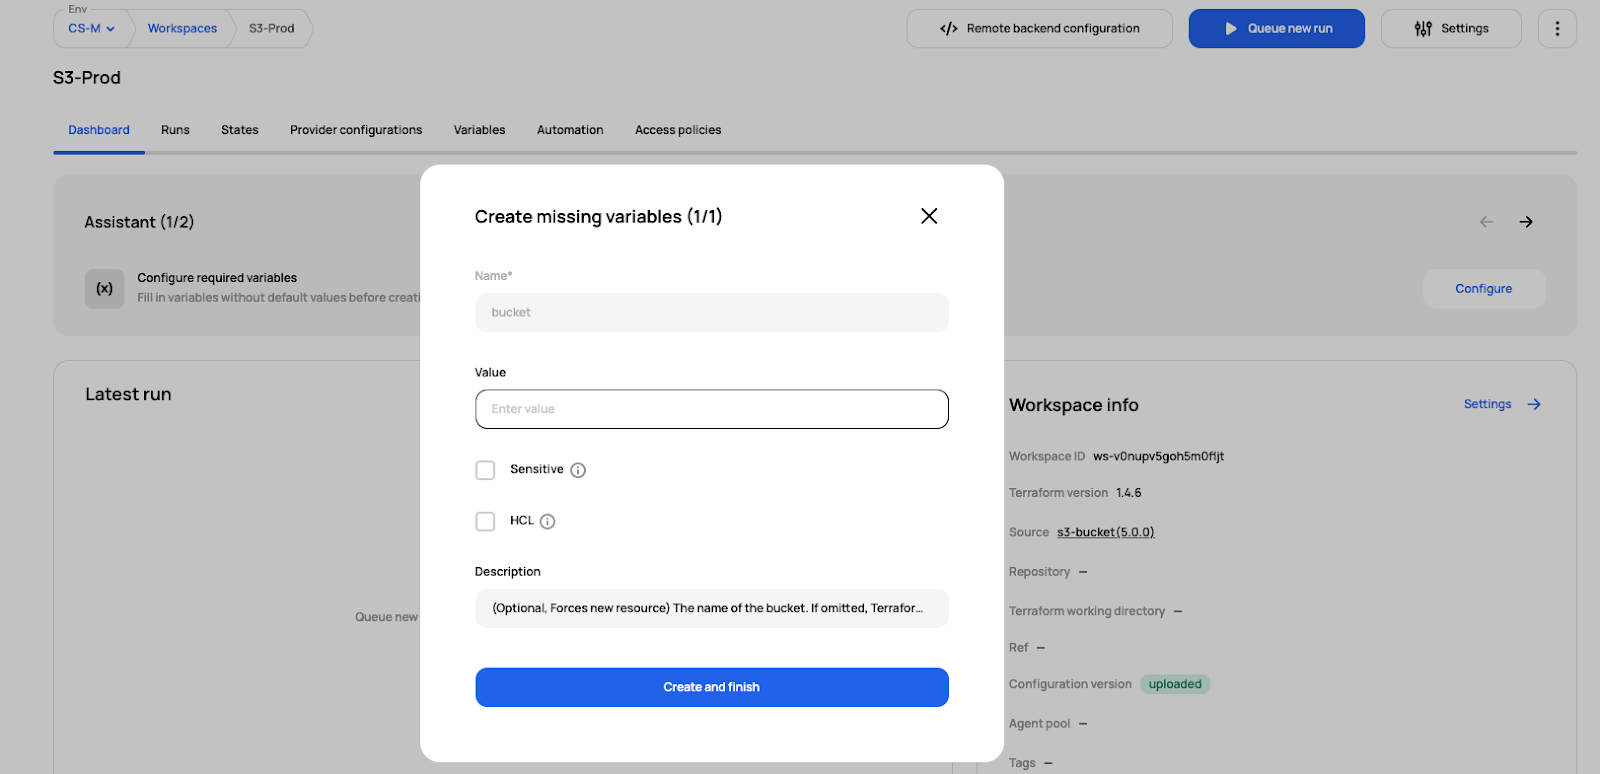Click the workspace ID ws-v0nupv5goh5m0fljt
Screen dimensions: 1600x774
1158,456
